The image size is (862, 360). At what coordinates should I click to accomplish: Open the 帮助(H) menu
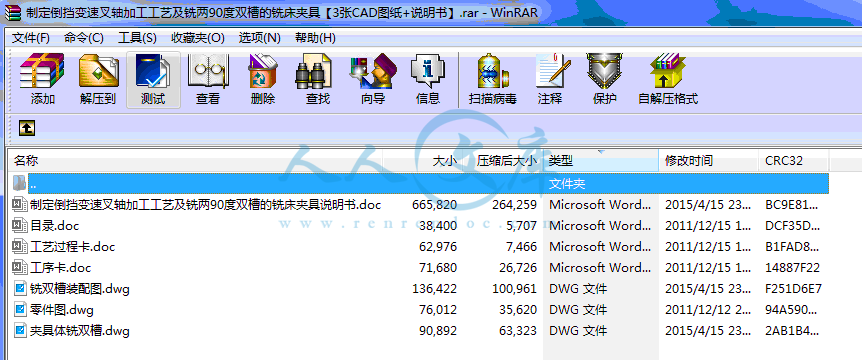click(315, 38)
